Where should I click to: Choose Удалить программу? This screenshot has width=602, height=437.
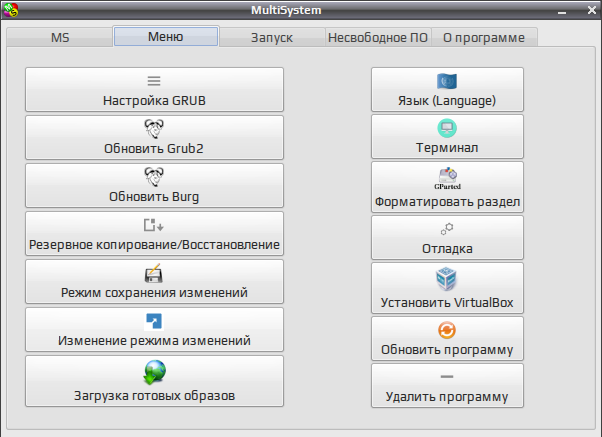(447, 386)
